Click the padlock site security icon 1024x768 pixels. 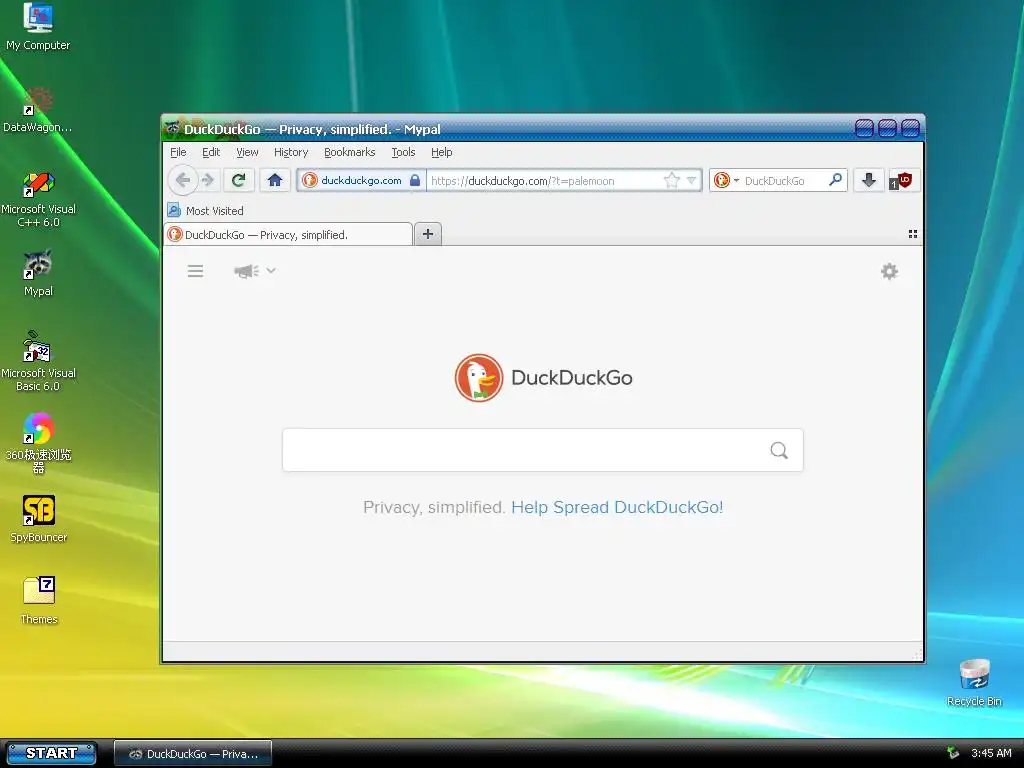click(x=415, y=180)
